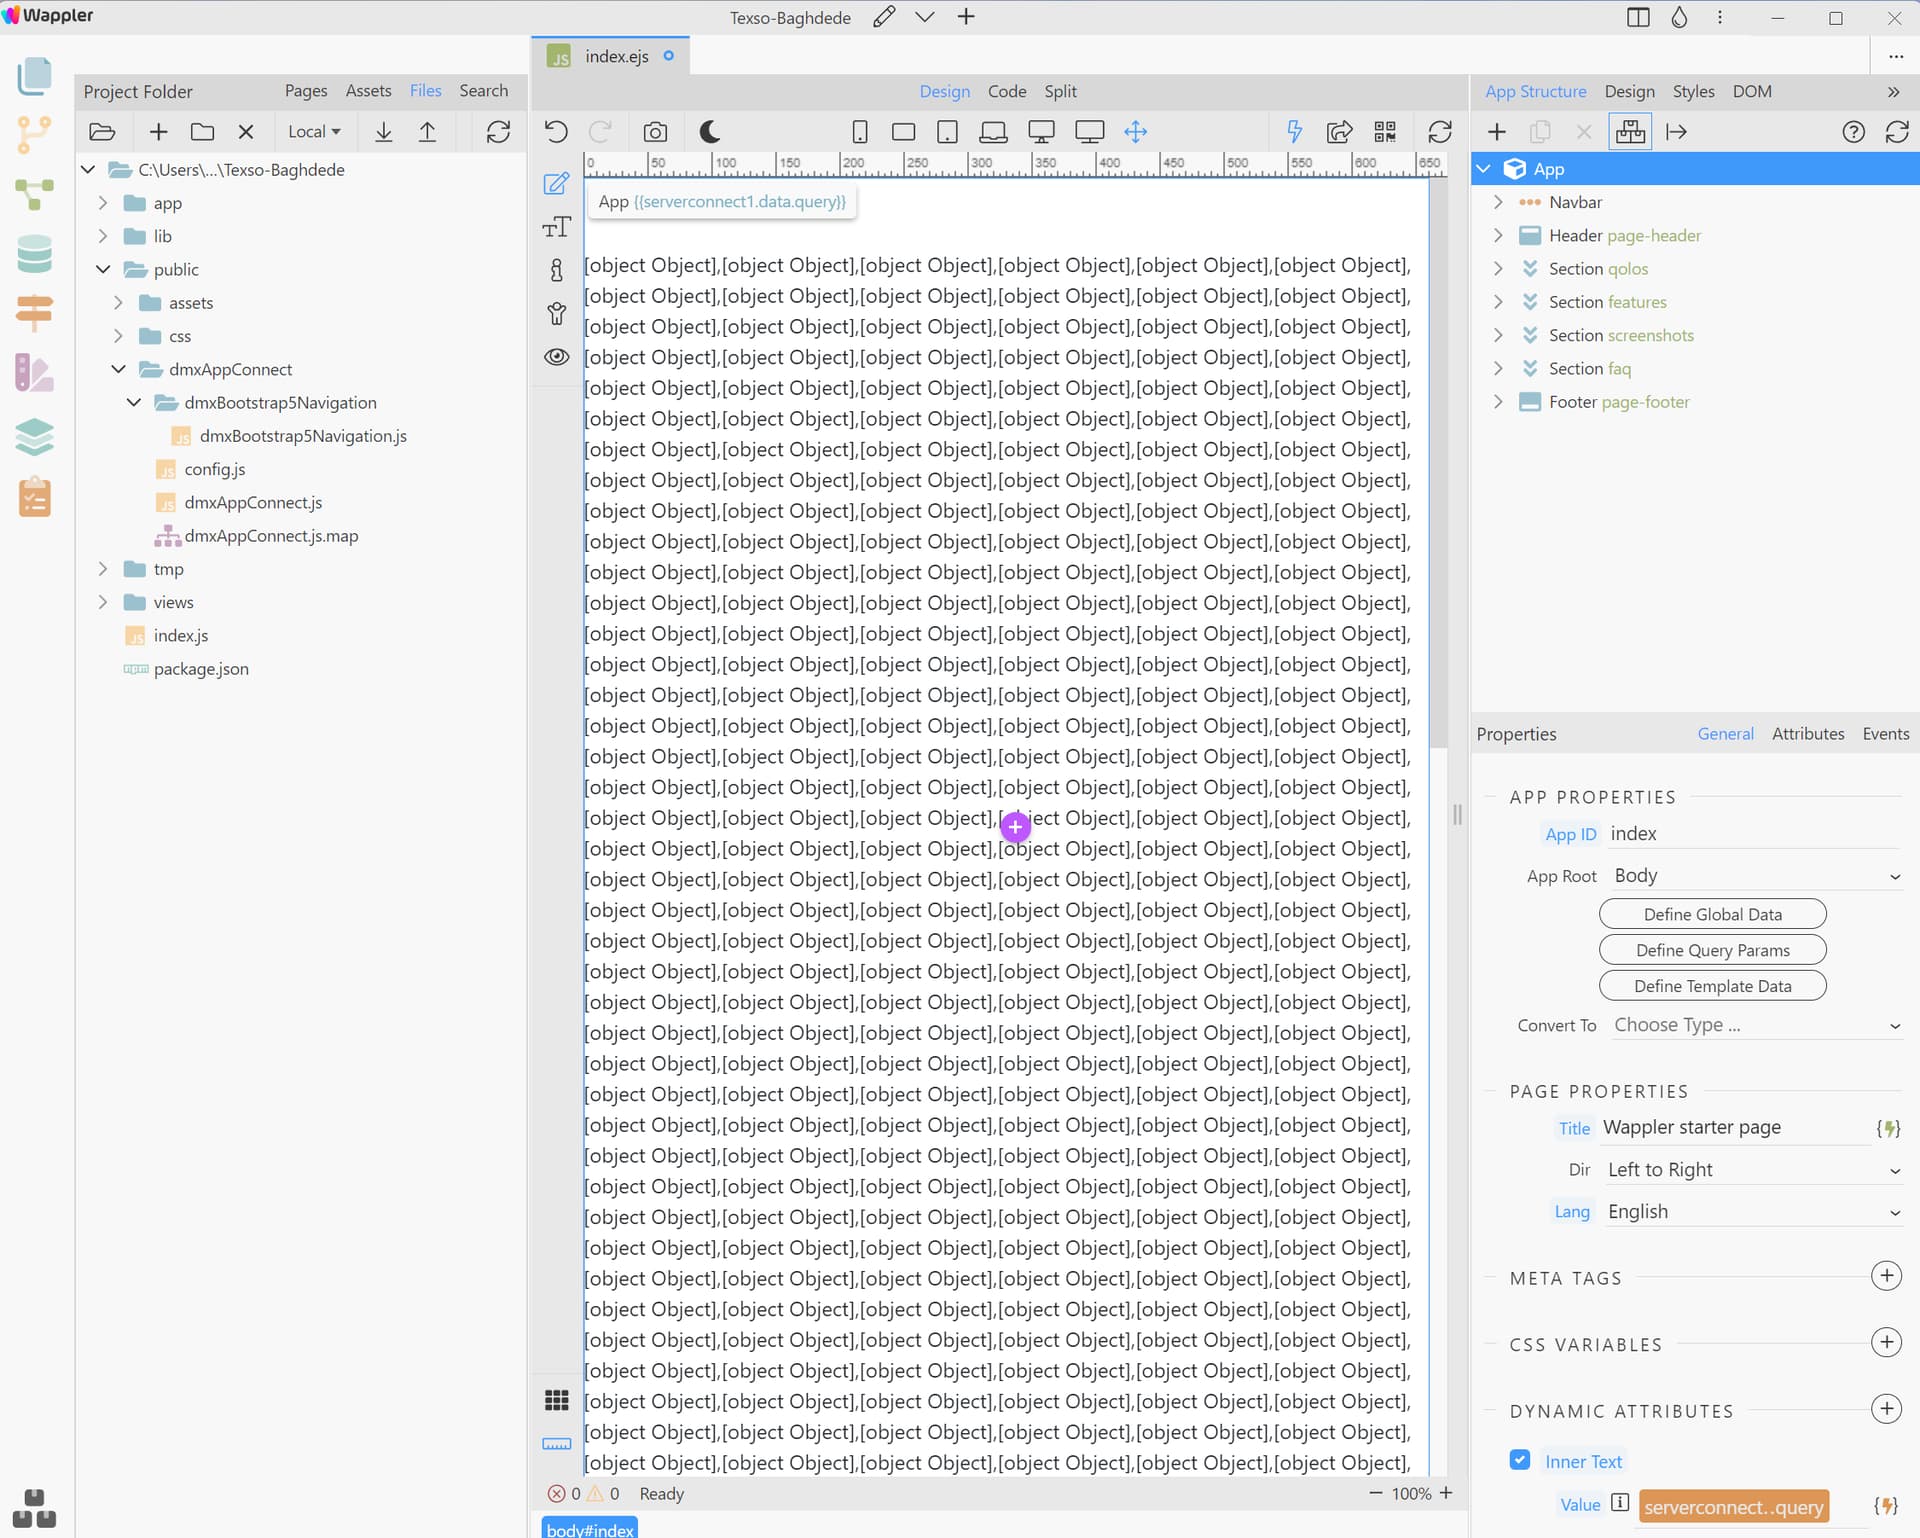Open the Git Manager sidebar icon

pyautogui.click(x=35, y=135)
